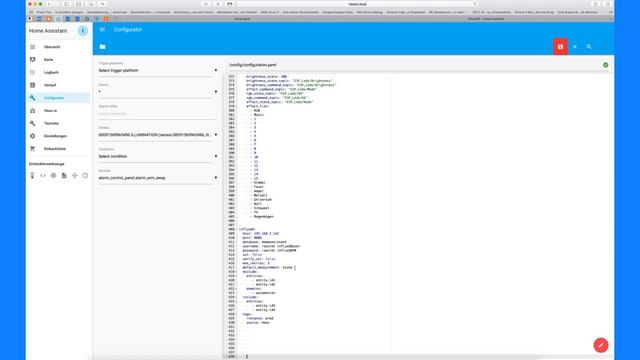Screen dimensions: 640x360
Task: Open the file browser folder icon
Action: coord(102,47)
